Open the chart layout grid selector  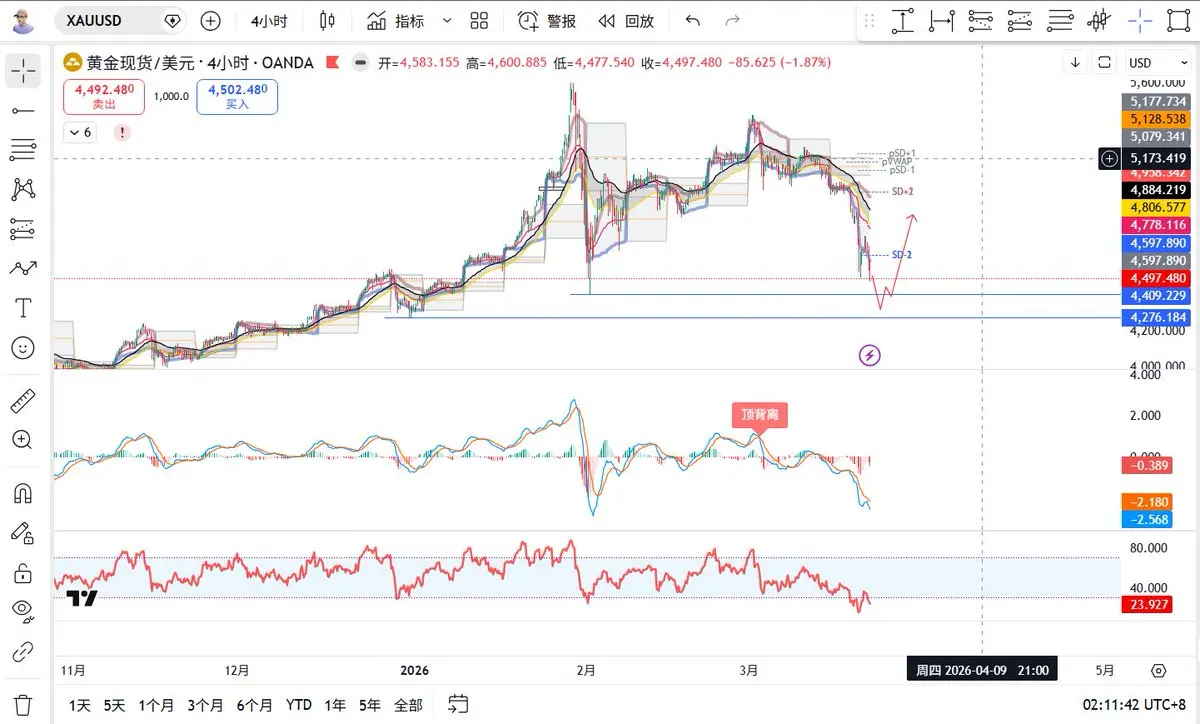479,20
